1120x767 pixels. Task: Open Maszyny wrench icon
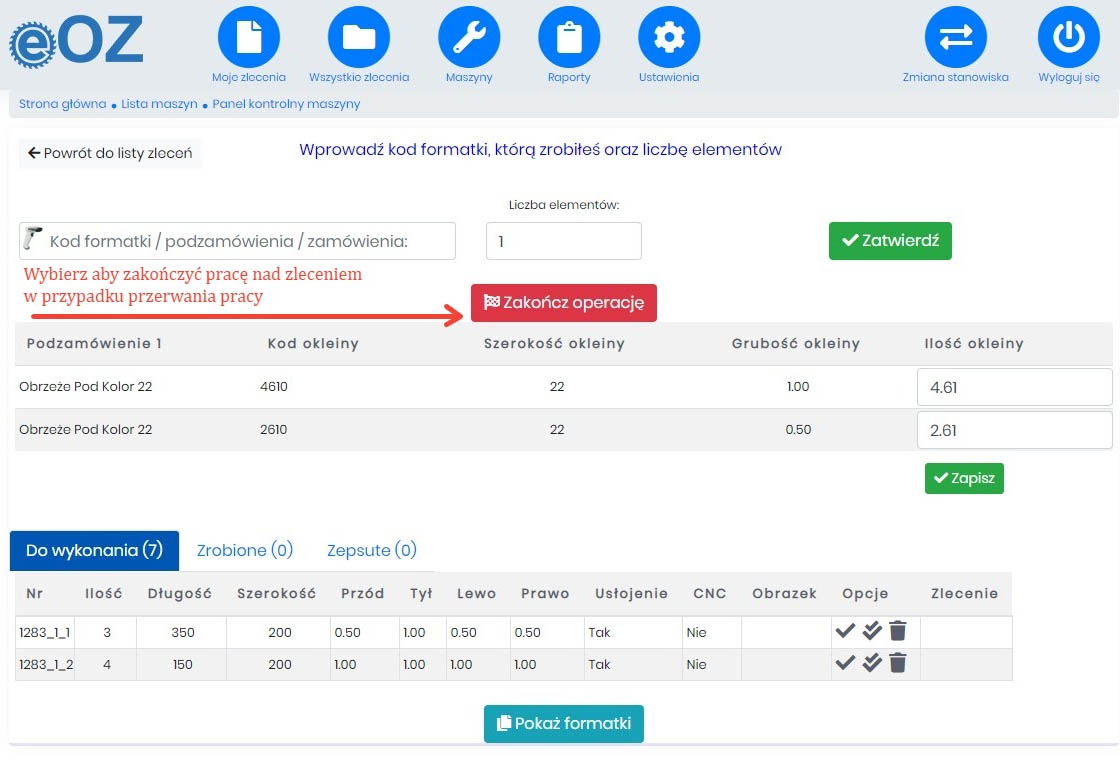(469, 37)
